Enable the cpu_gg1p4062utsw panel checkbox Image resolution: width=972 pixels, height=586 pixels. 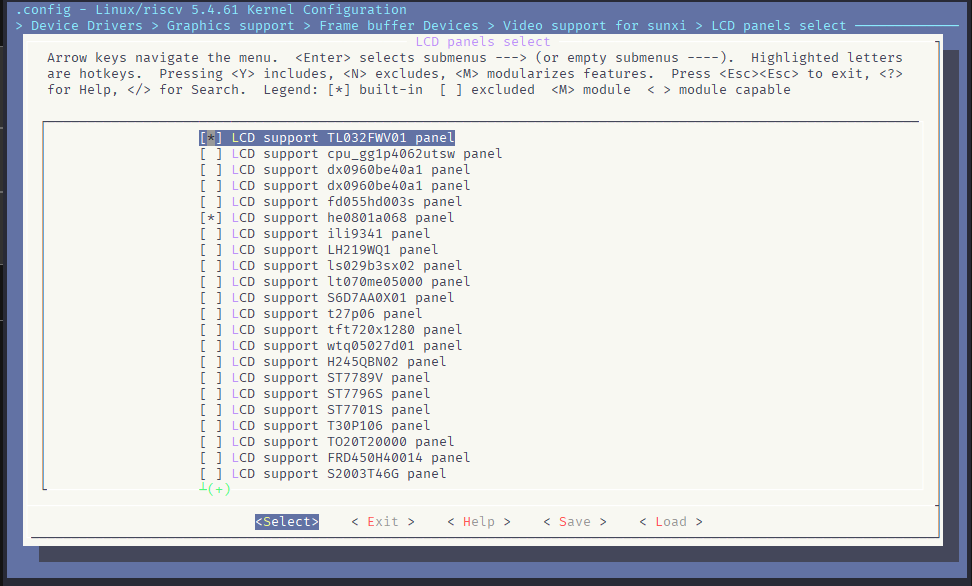[211, 154]
